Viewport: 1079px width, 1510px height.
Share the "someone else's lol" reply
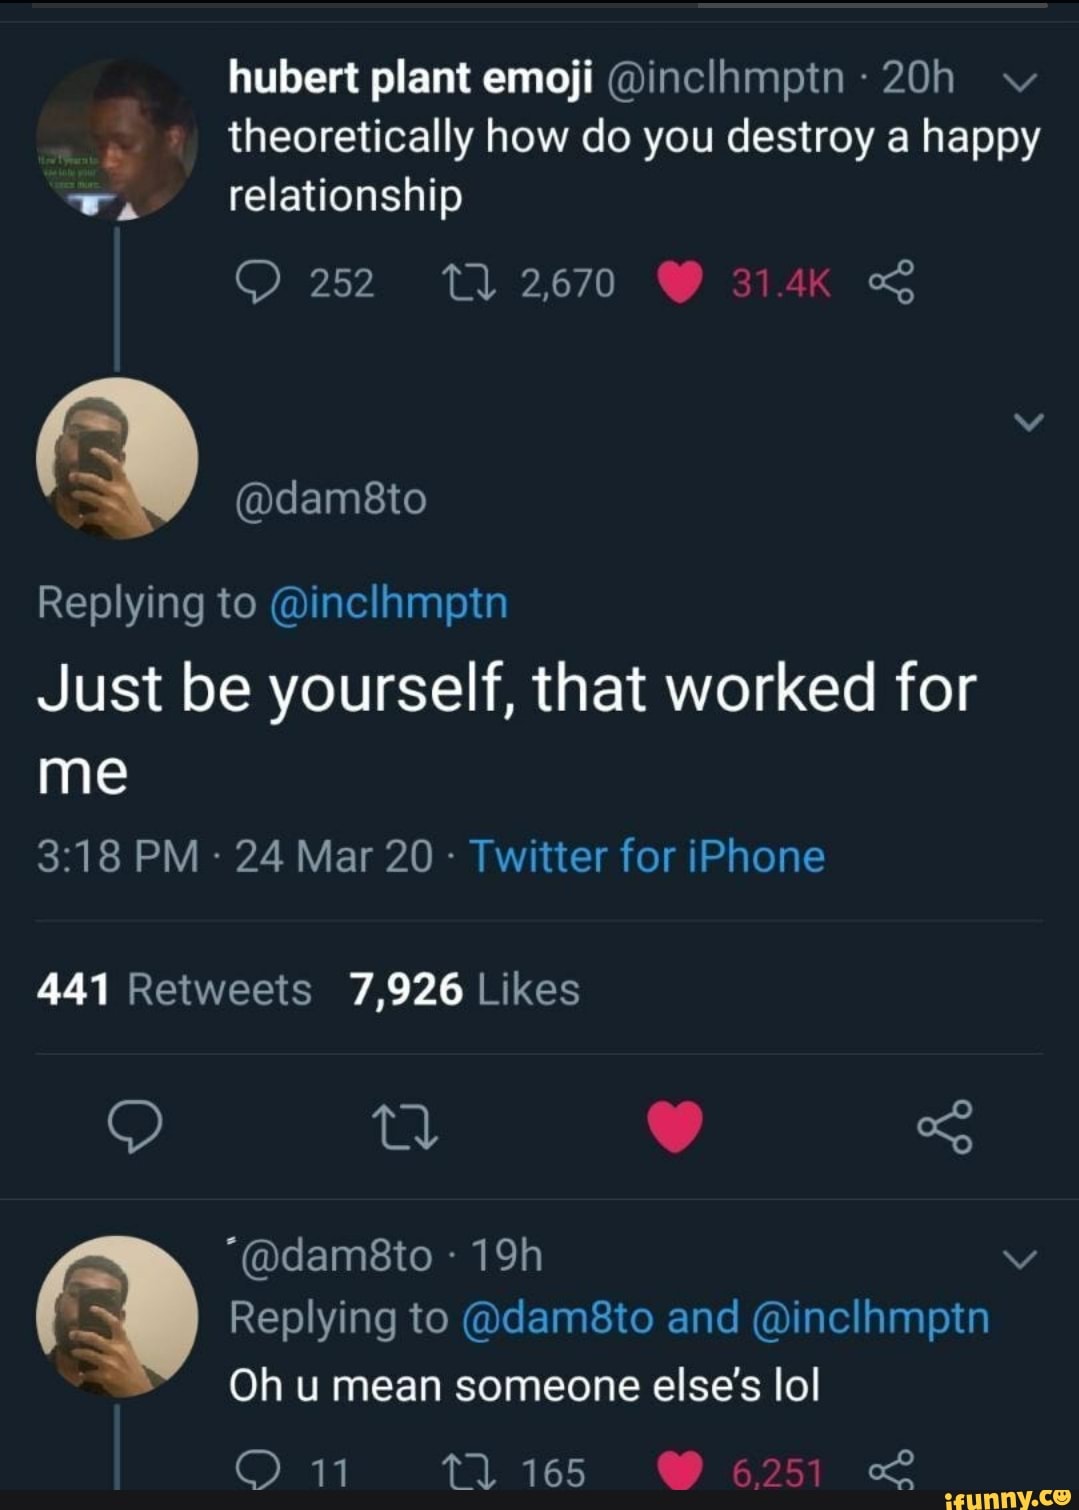tap(890, 1470)
